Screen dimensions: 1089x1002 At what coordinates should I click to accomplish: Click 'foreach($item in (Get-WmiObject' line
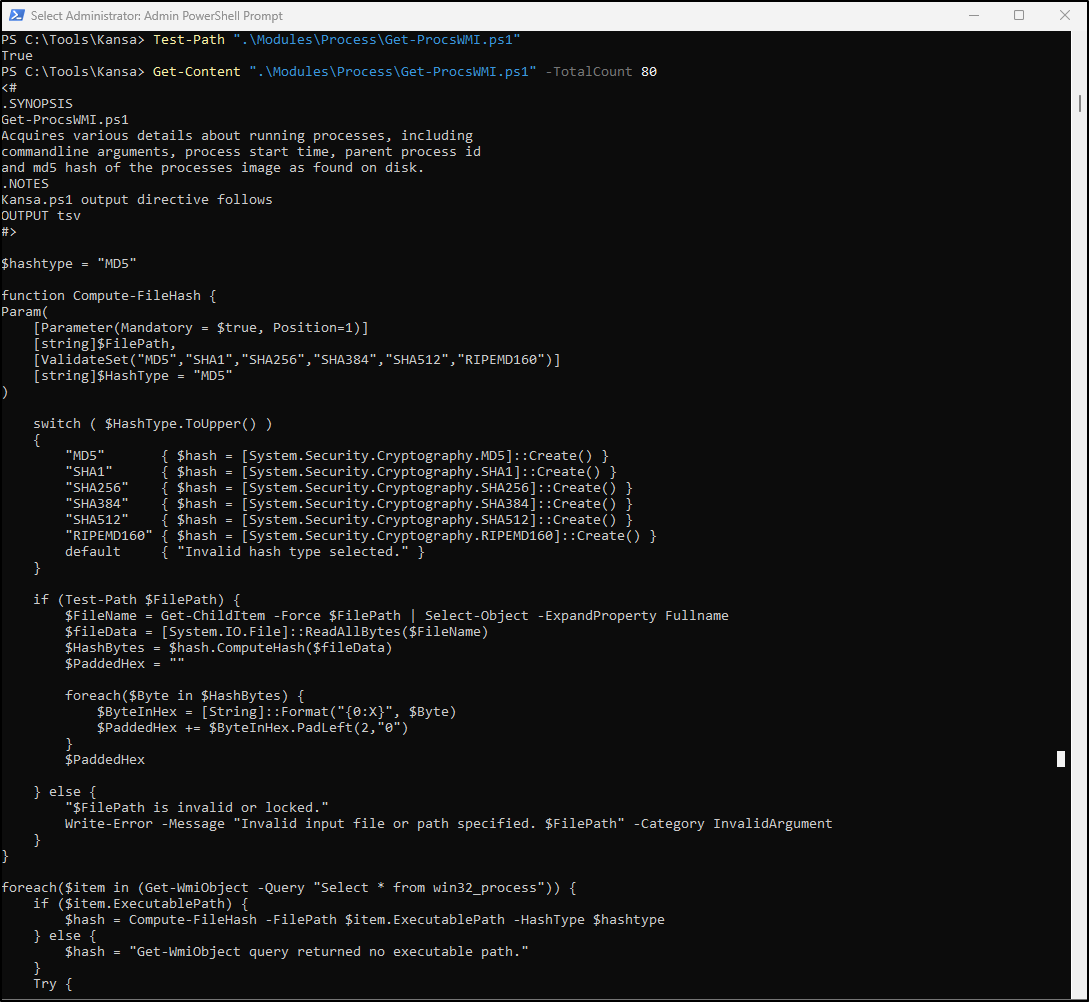[289, 887]
